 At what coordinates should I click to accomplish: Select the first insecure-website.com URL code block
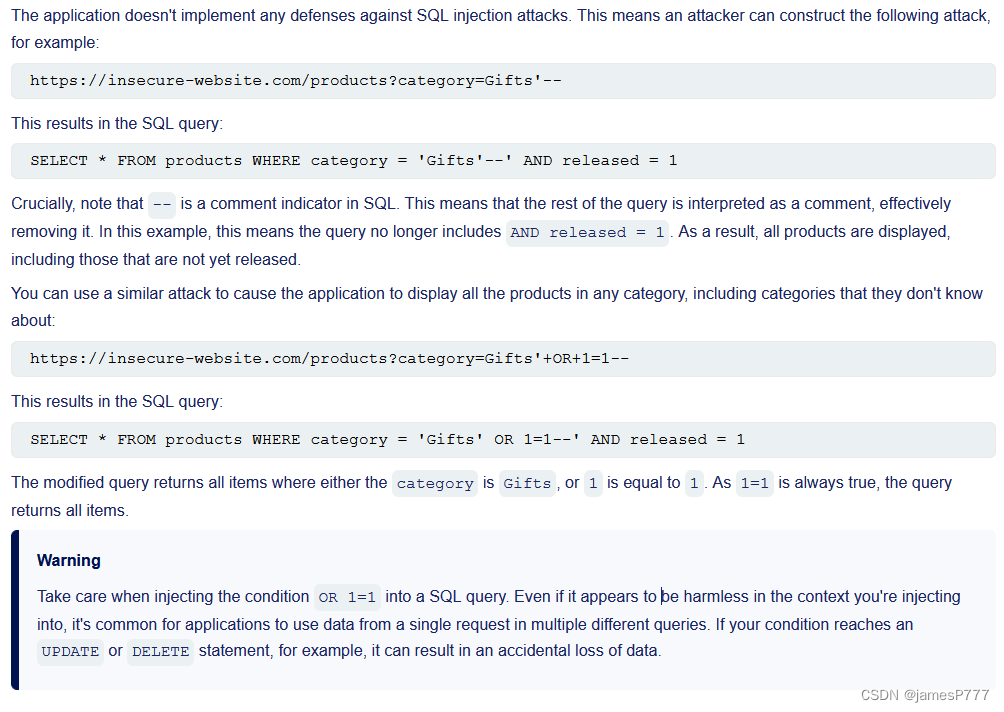pyautogui.click(x=300, y=80)
